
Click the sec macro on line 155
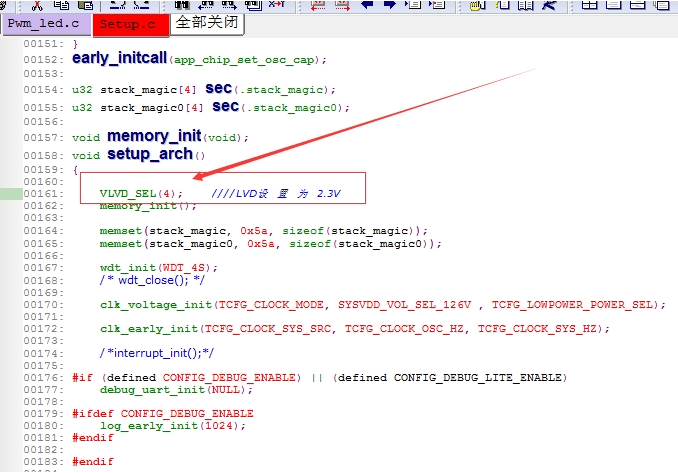(x=225, y=106)
